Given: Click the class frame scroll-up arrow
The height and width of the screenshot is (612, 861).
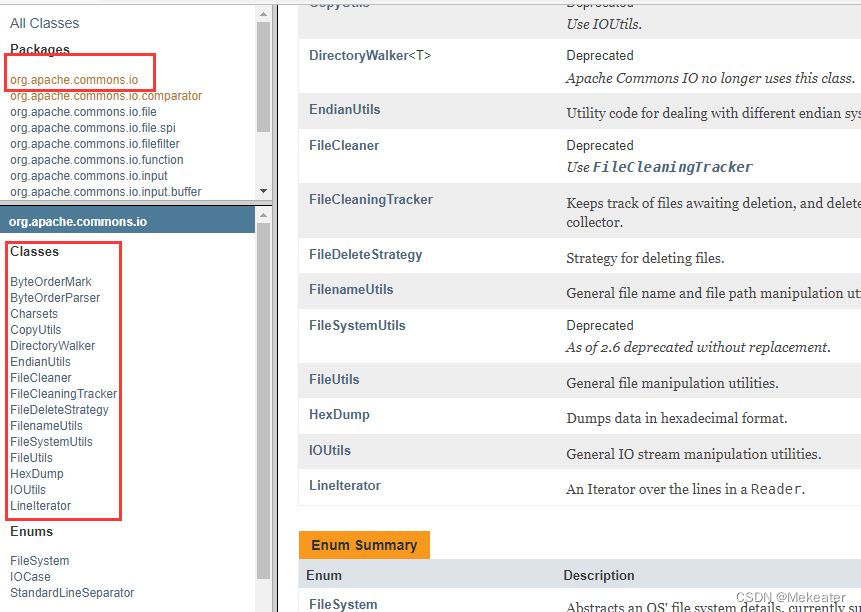Looking at the screenshot, I should pyautogui.click(x=264, y=215).
